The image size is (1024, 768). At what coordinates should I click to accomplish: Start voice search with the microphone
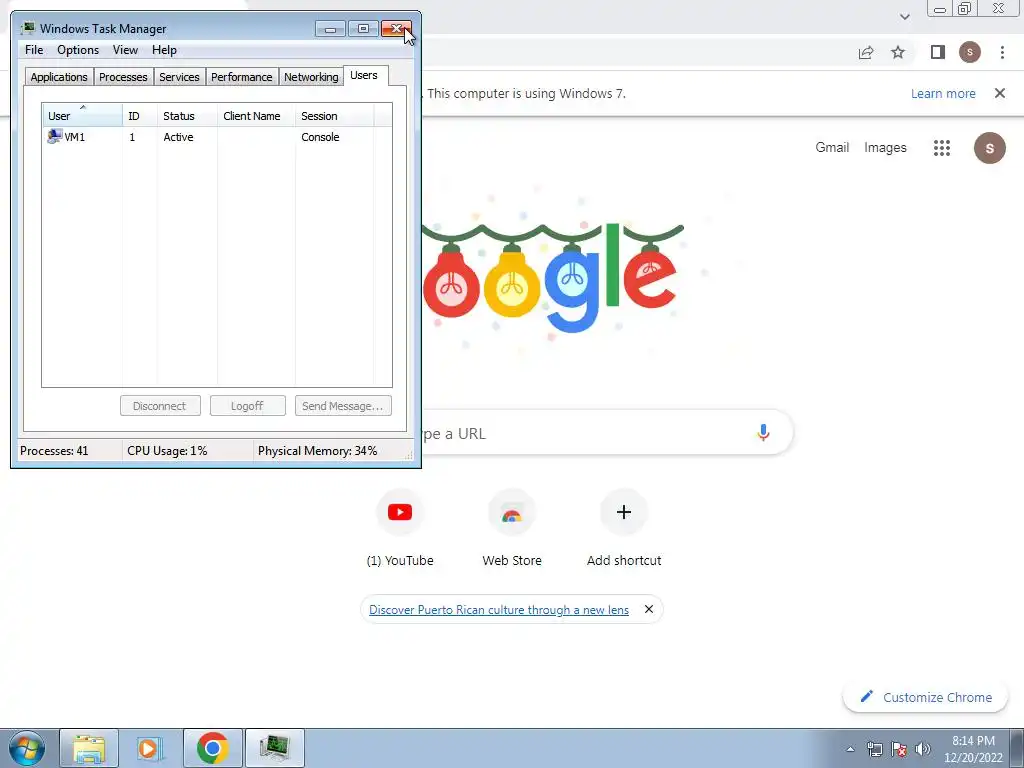[763, 432]
